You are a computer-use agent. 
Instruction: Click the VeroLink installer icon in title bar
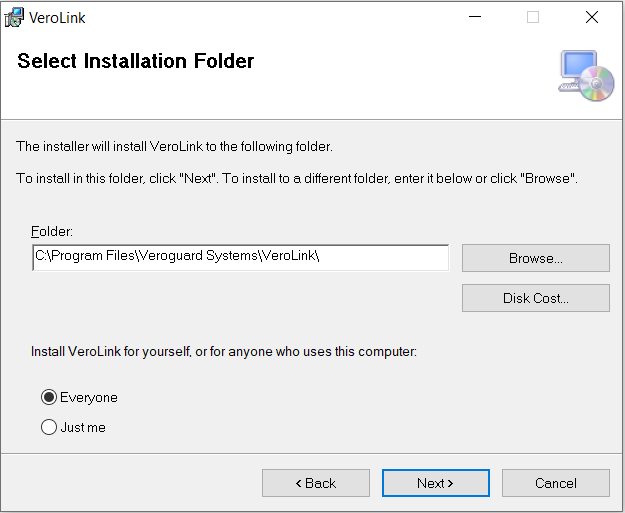tap(15, 18)
